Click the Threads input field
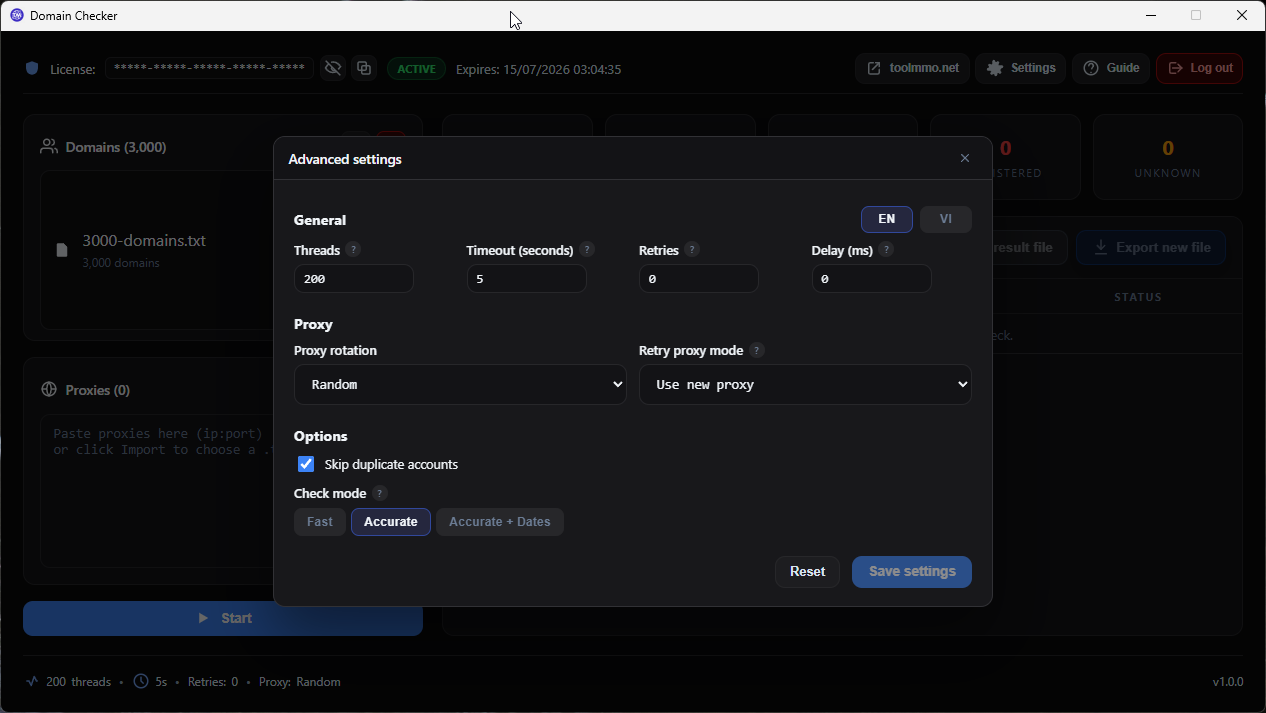1266x713 pixels. pos(354,279)
